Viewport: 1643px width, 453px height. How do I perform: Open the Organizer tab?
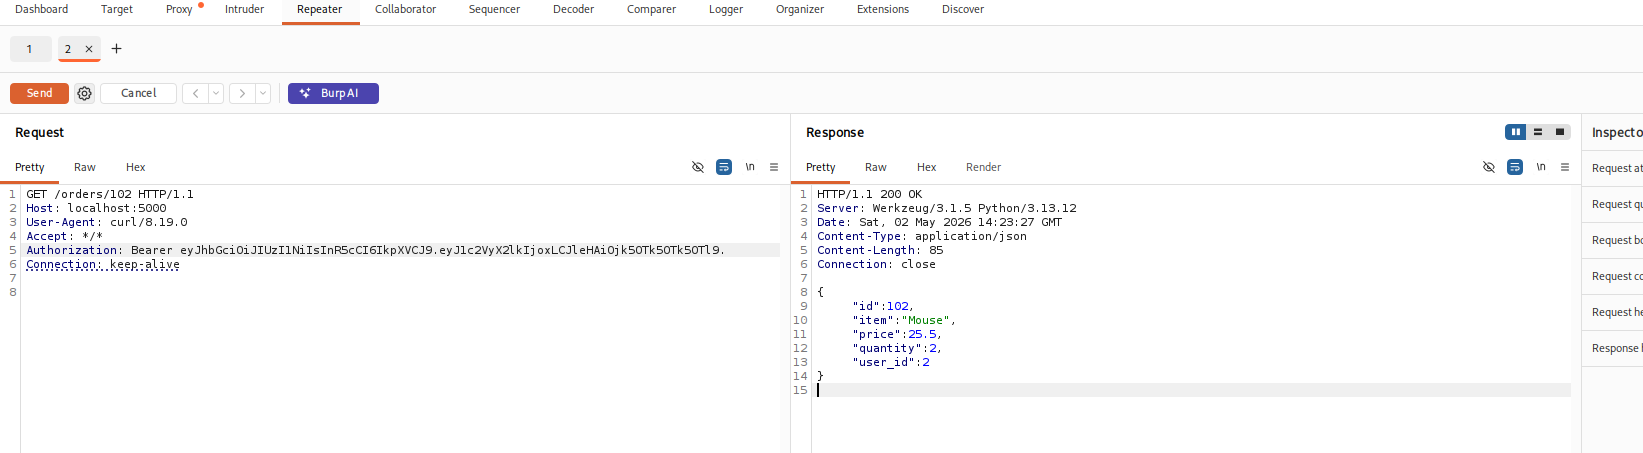coord(800,9)
